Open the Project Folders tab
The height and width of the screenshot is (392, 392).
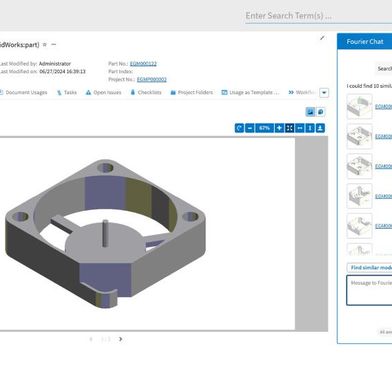point(192,92)
